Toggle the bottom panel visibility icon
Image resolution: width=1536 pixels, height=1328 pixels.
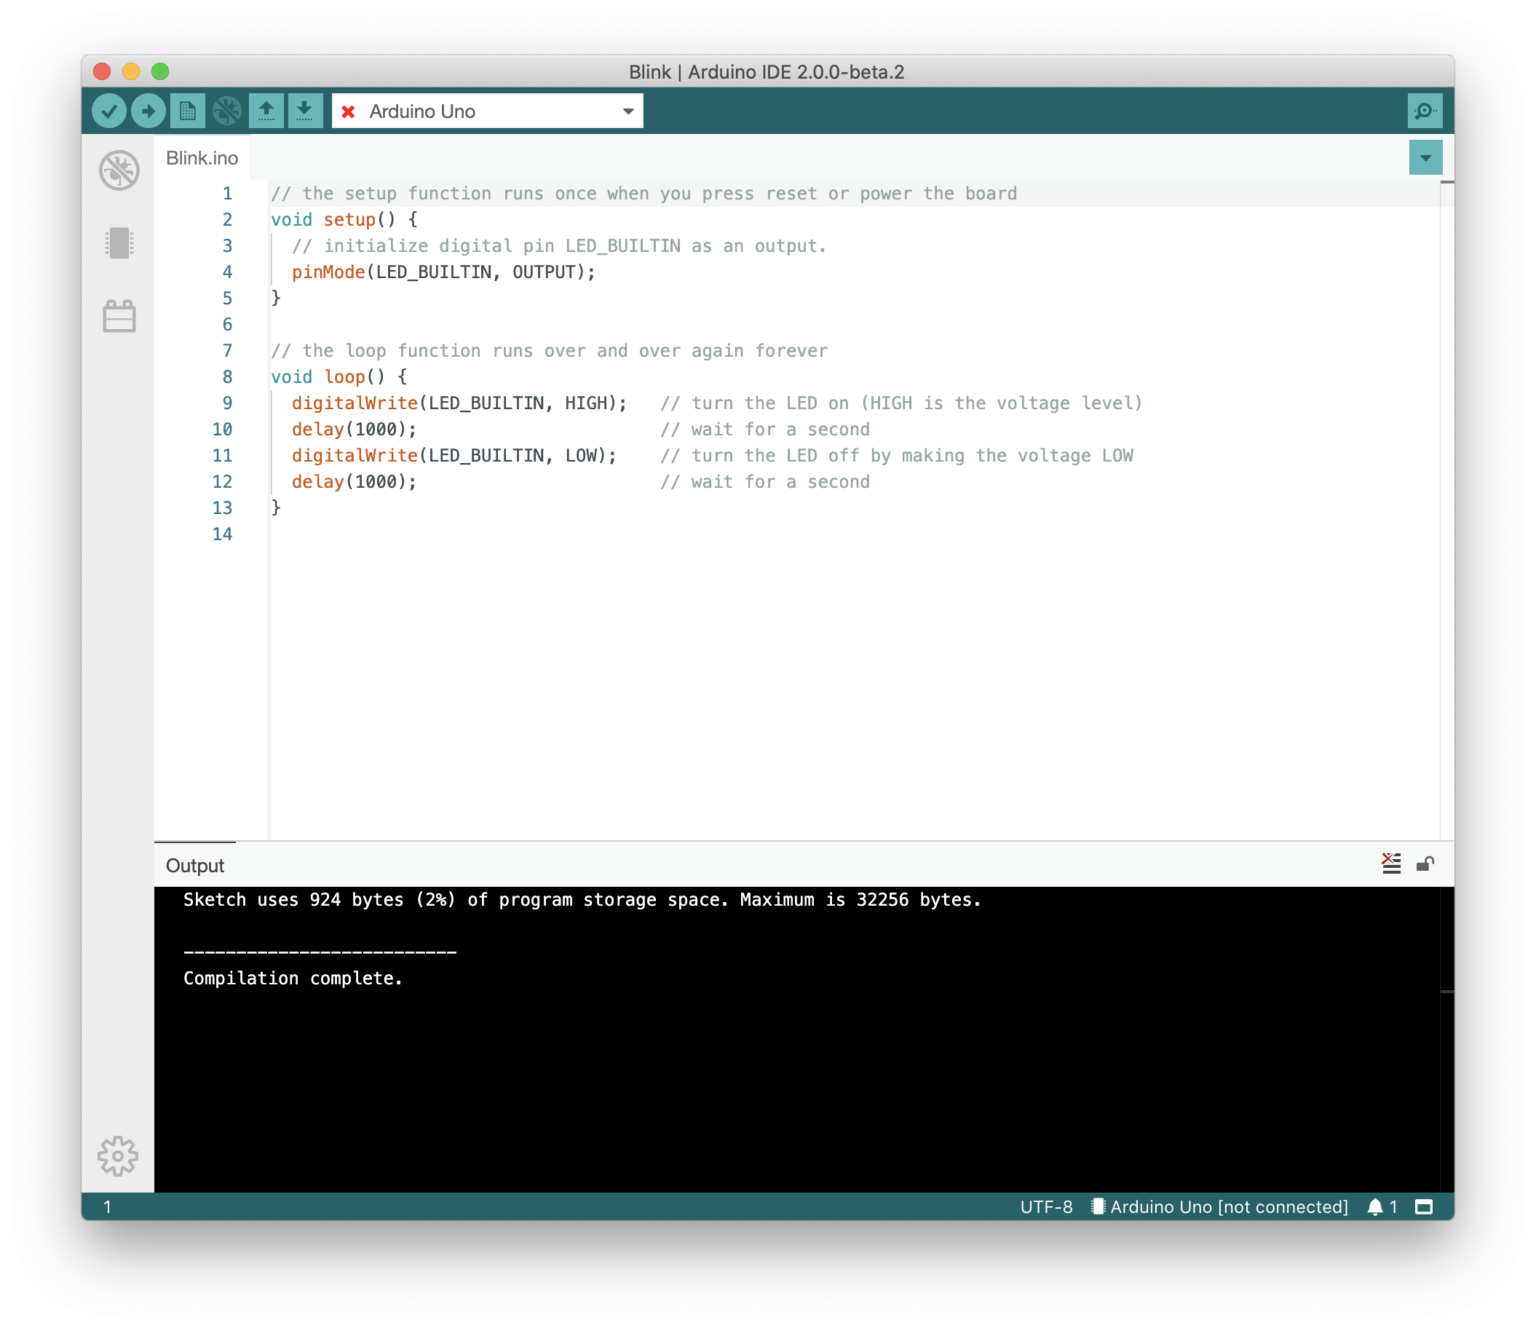[x=1424, y=1207]
